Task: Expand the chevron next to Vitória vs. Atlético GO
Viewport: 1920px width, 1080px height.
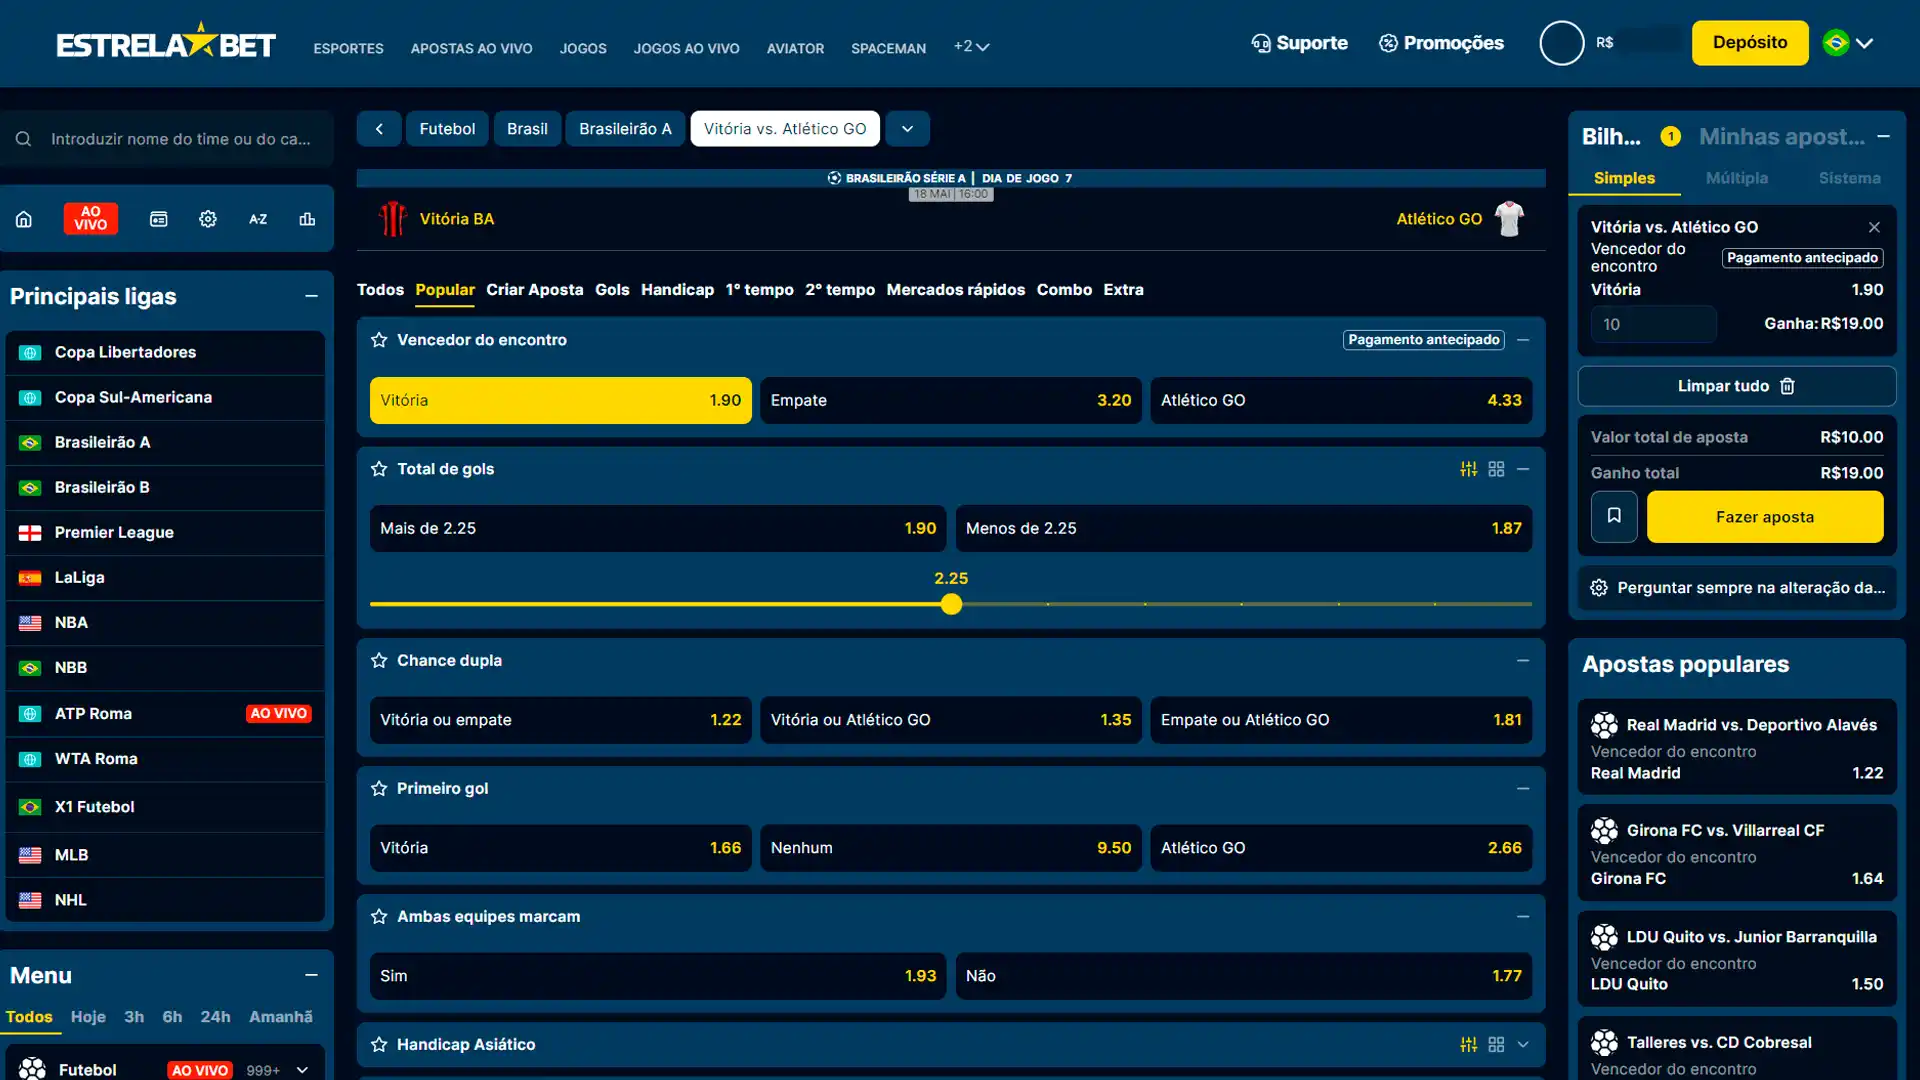Action: tap(907, 128)
